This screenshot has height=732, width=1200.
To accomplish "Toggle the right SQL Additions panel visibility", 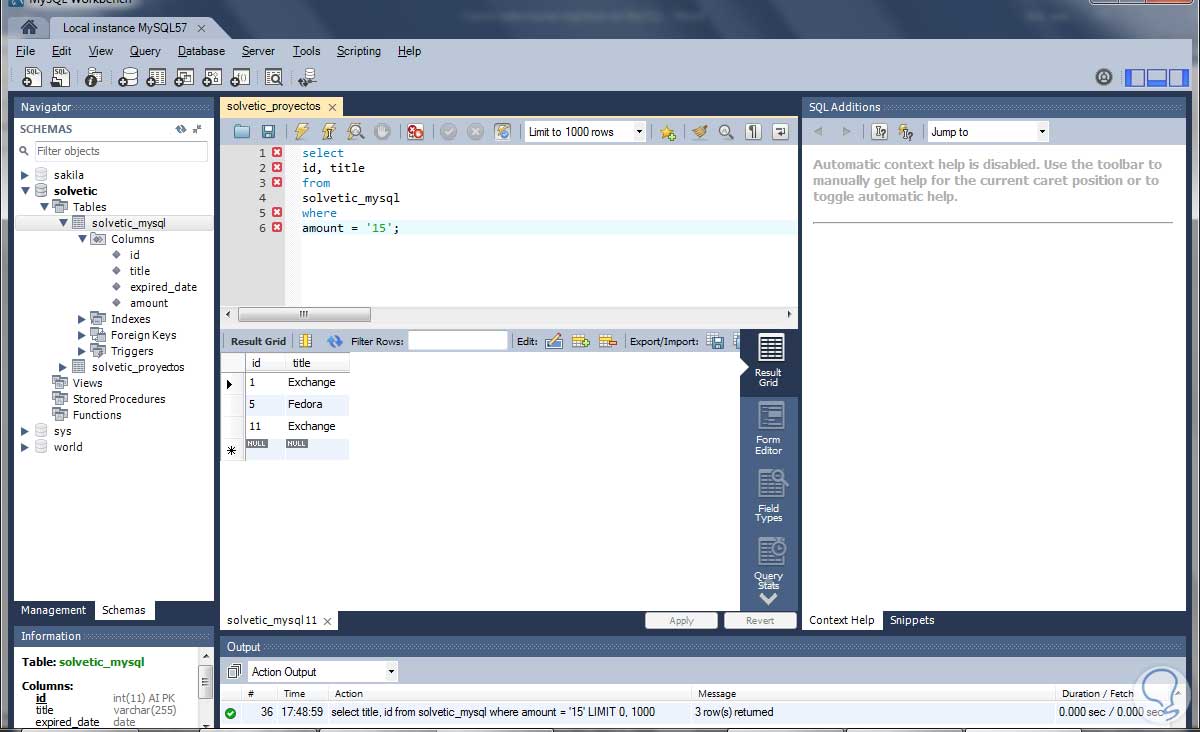I will pyautogui.click(x=1179, y=78).
